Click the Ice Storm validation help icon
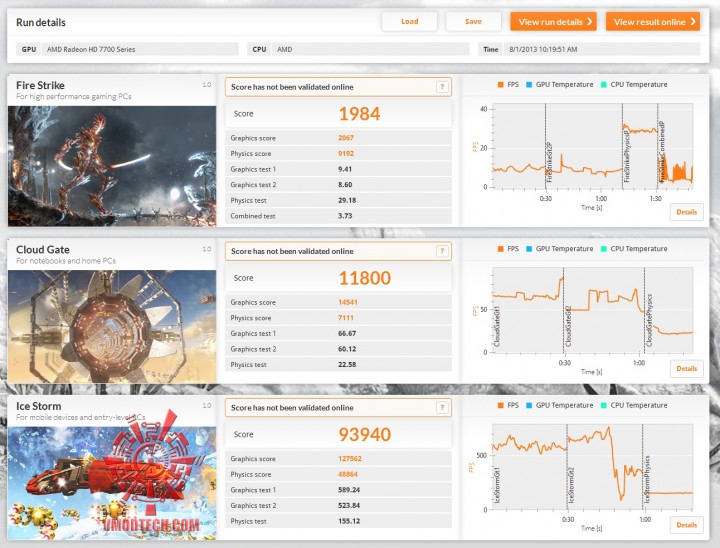This screenshot has width=720, height=548. (x=442, y=407)
